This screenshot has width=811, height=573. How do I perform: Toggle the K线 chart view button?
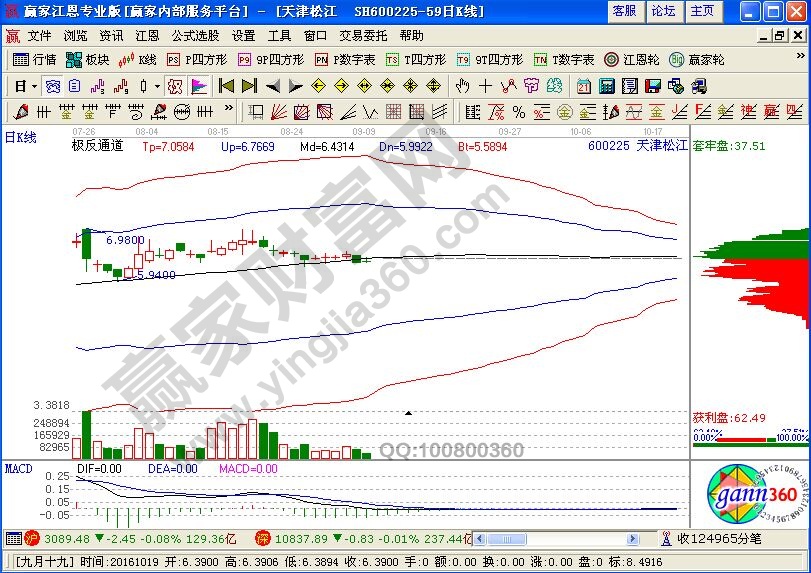[x=138, y=60]
